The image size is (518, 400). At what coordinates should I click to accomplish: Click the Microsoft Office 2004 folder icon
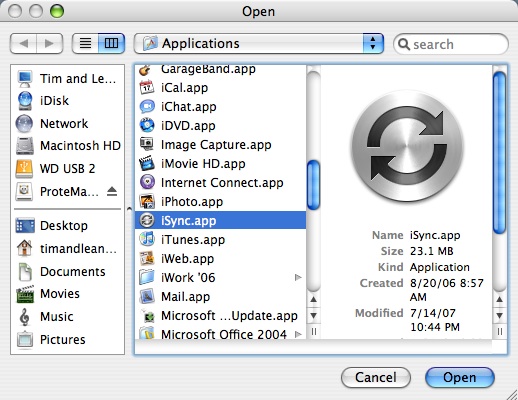click(146, 333)
